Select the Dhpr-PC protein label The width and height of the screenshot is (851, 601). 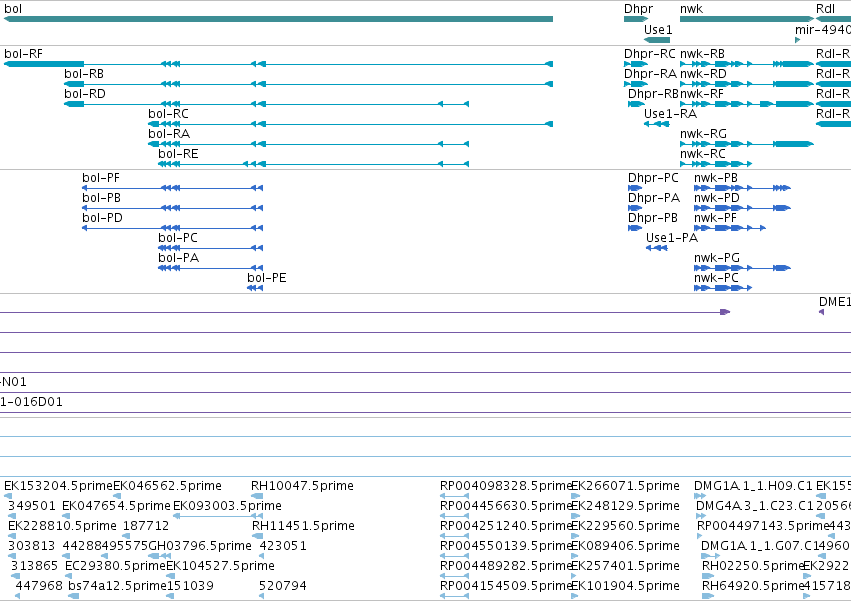coord(653,178)
